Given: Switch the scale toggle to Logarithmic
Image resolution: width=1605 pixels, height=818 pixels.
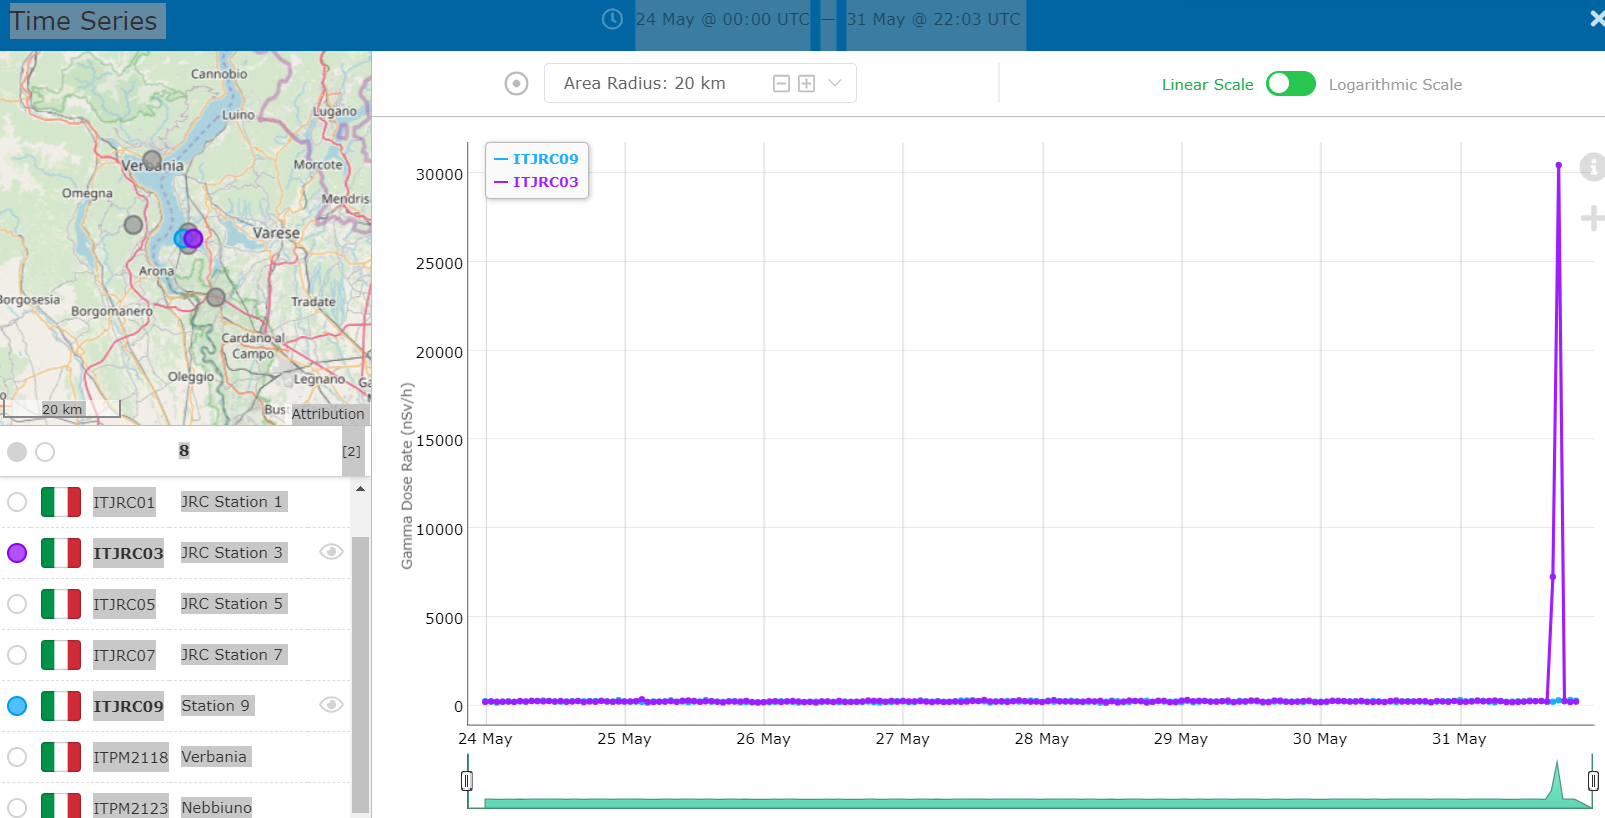Looking at the screenshot, I should pyautogui.click(x=1290, y=84).
